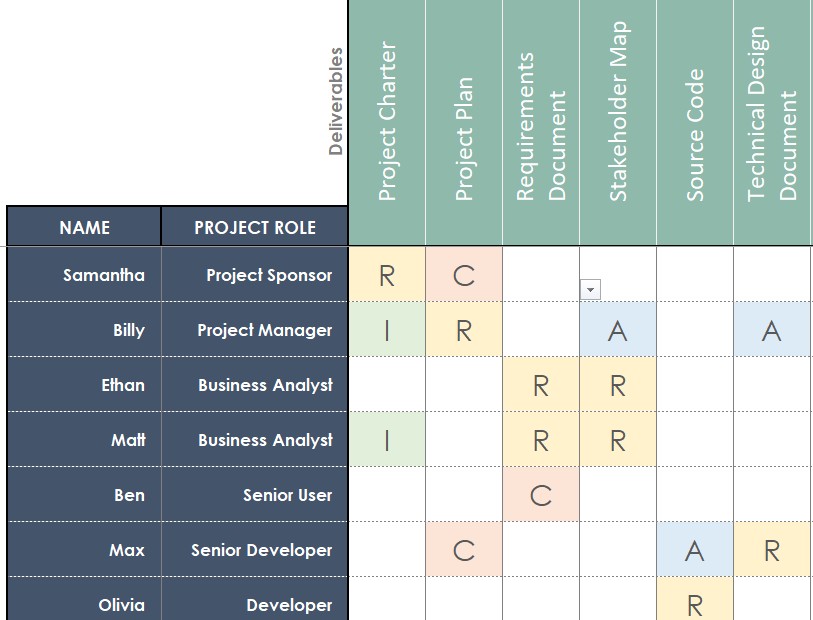
Task: Select the PROJECT ROLE header cell
Action: (x=255, y=227)
